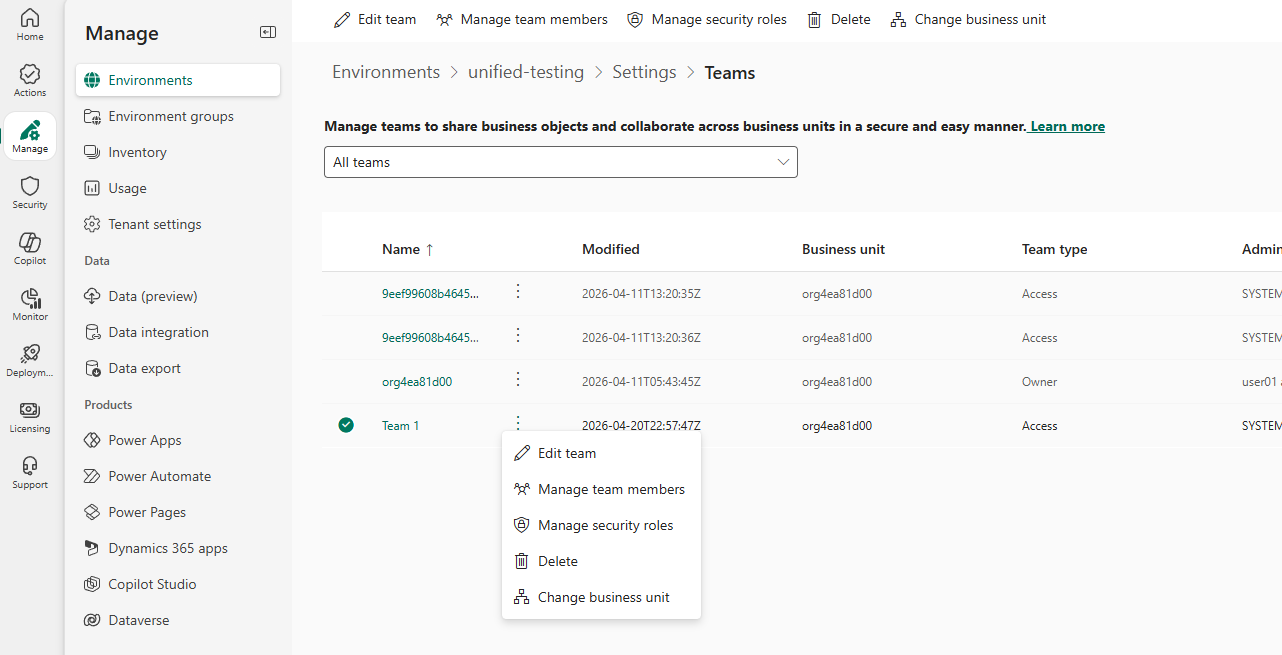Open Monitor in the left rail
This screenshot has height=655, width=1282.
click(30, 305)
